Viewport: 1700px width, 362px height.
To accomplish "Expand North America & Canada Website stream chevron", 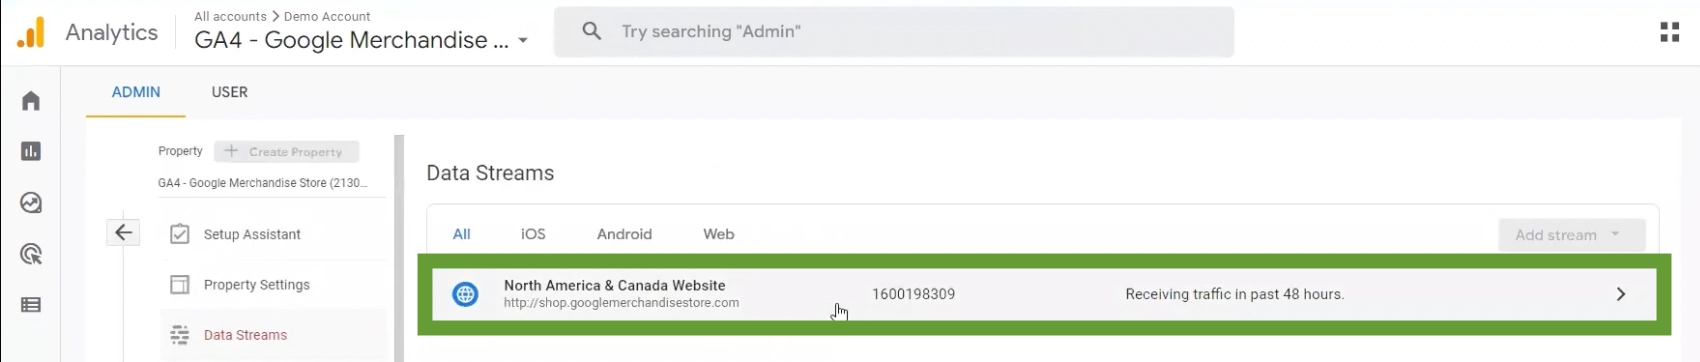I will click(1621, 294).
